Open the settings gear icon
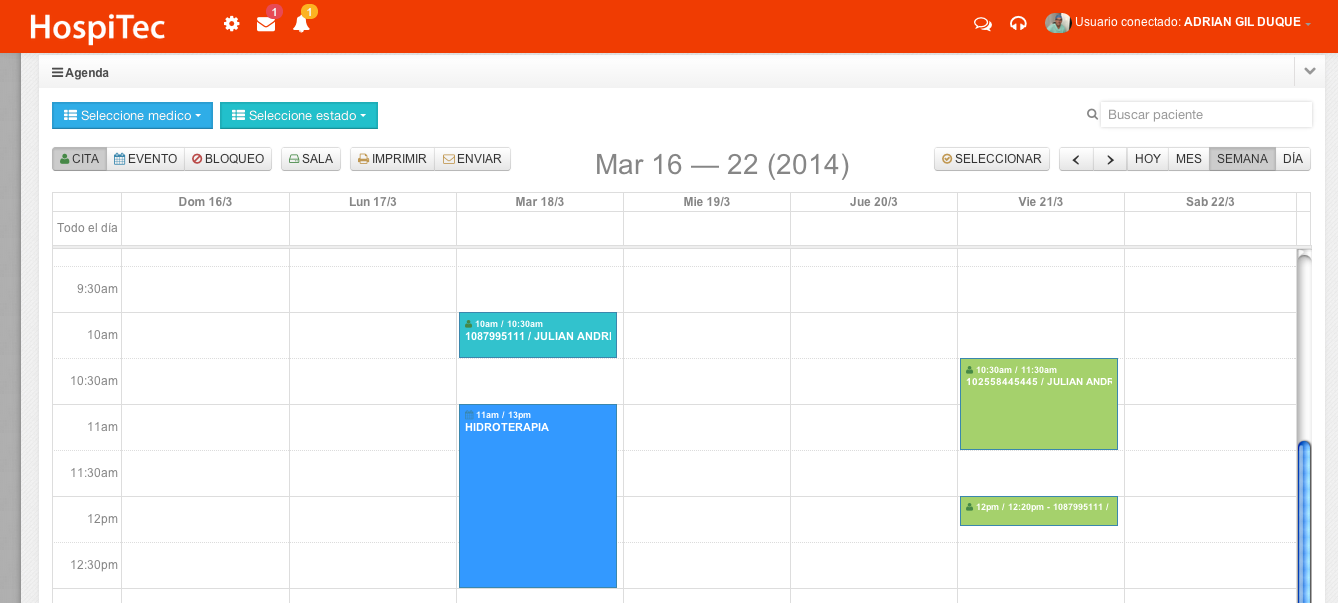 pyautogui.click(x=232, y=24)
